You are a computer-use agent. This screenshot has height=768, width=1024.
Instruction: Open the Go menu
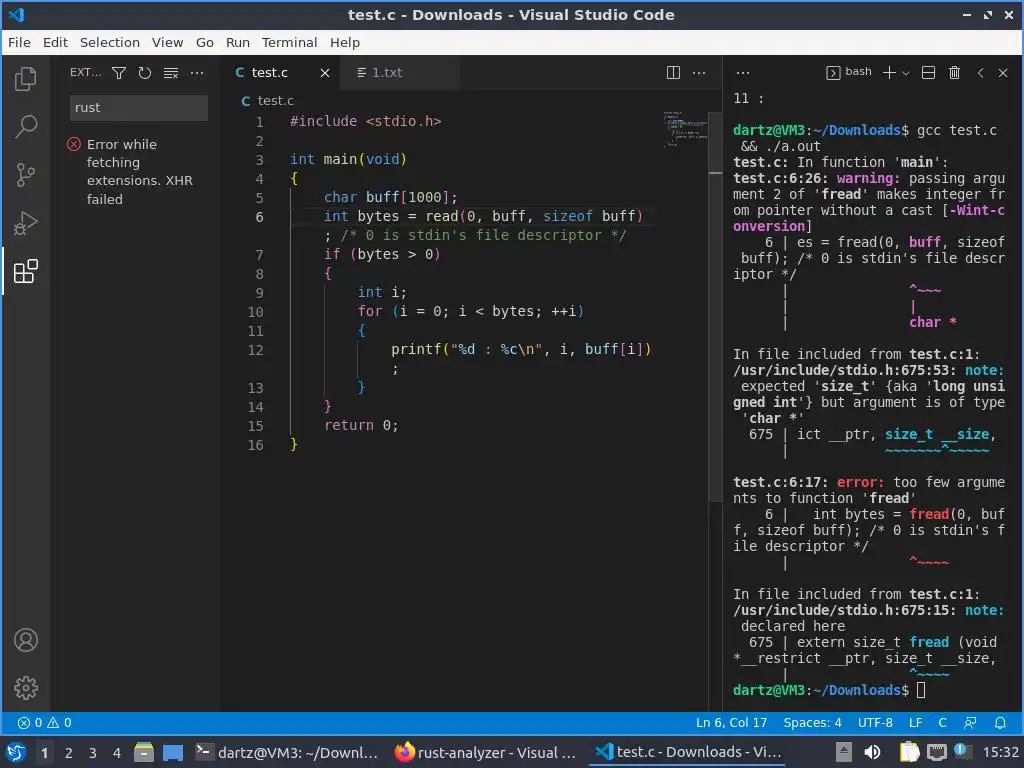pos(204,42)
